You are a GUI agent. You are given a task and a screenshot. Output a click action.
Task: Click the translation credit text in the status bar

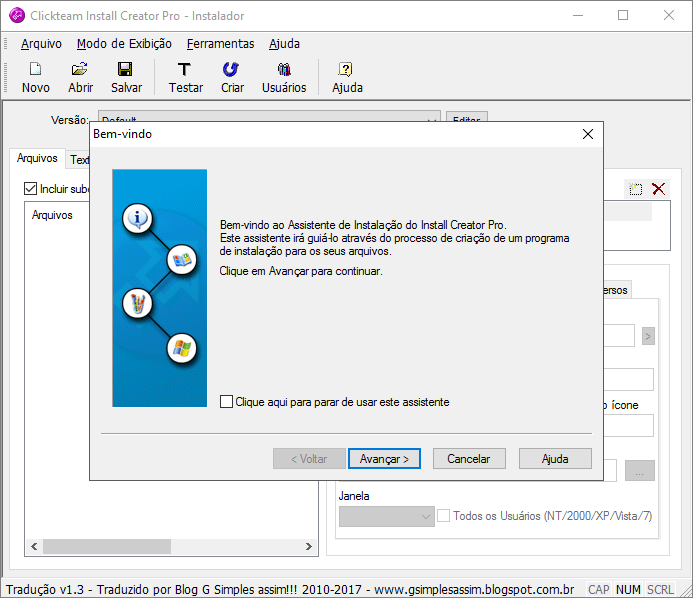click(290, 590)
